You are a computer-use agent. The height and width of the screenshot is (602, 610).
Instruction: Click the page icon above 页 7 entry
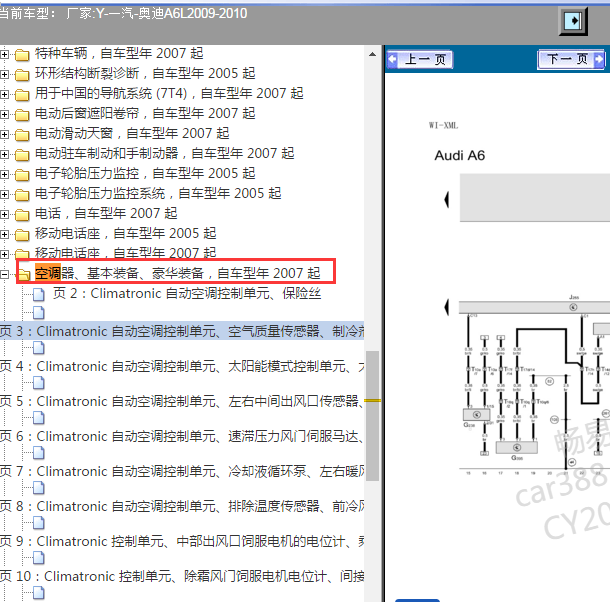[x=39, y=453]
